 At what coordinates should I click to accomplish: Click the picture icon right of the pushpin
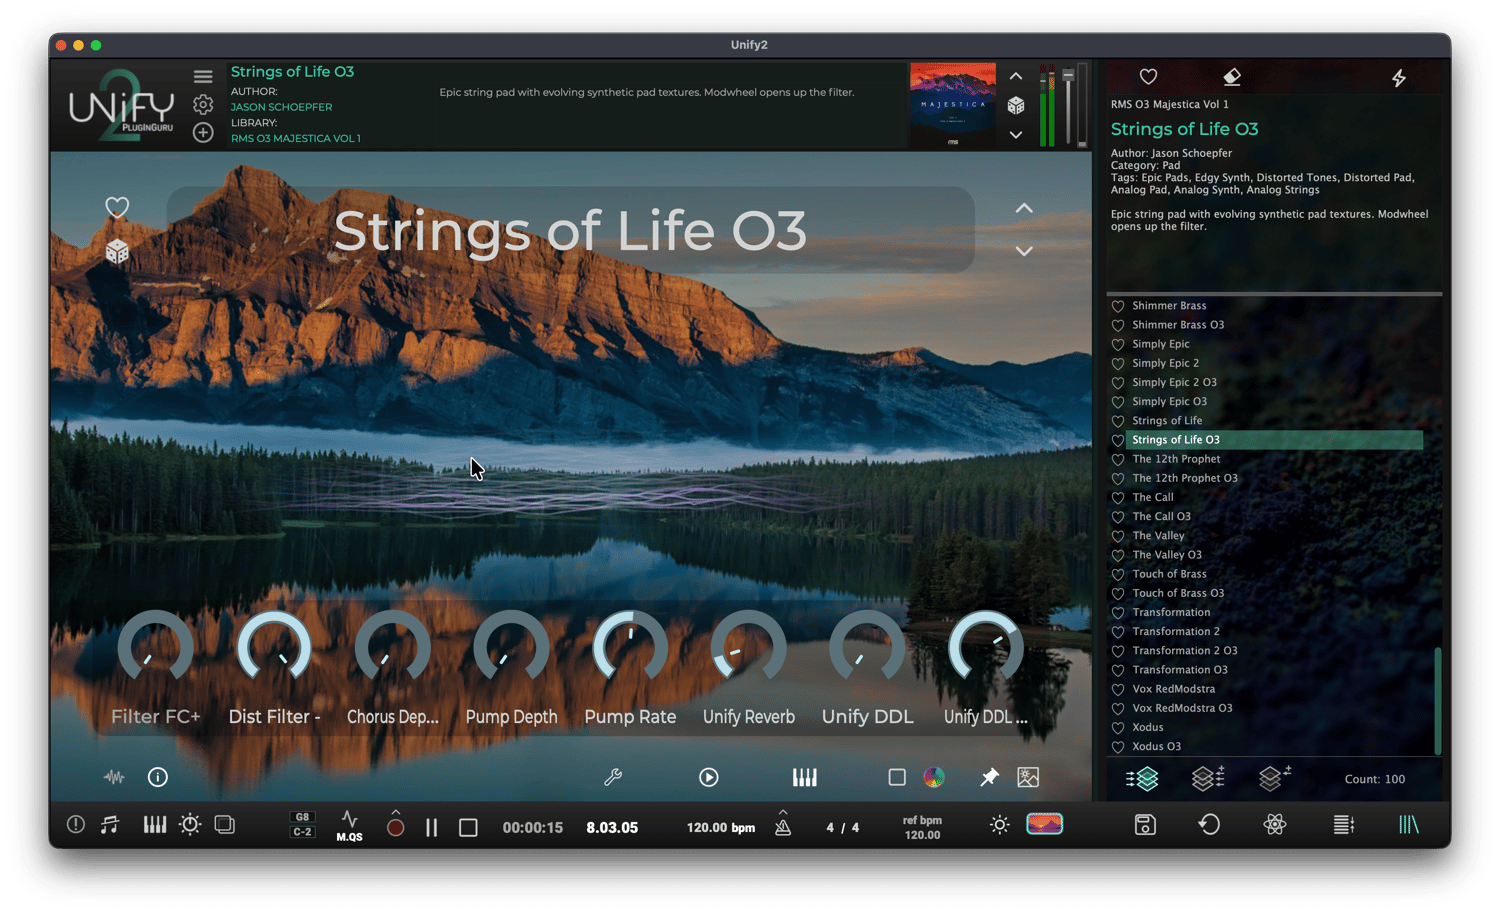pyautogui.click(x=1028, y=777)
